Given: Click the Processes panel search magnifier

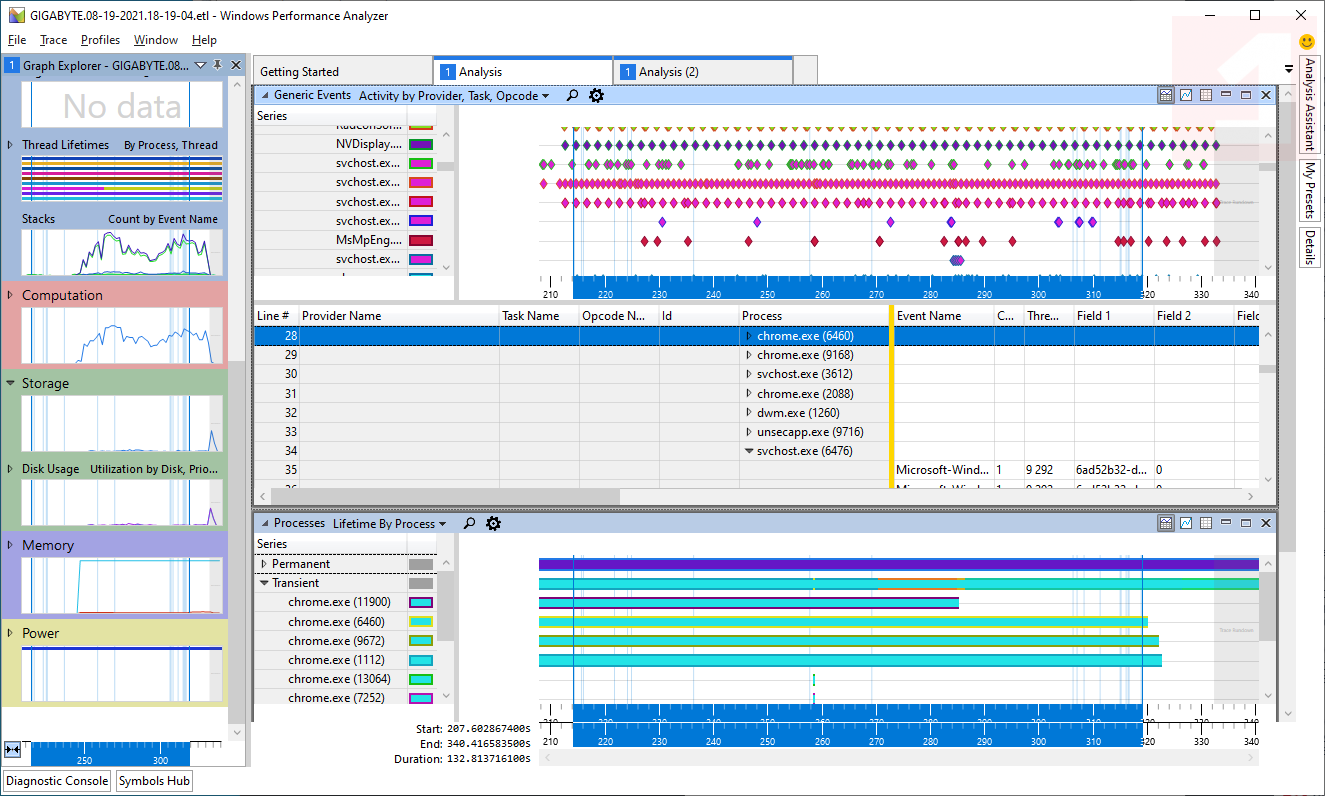Looking at the screenshot, I should [x=469, y=524].
